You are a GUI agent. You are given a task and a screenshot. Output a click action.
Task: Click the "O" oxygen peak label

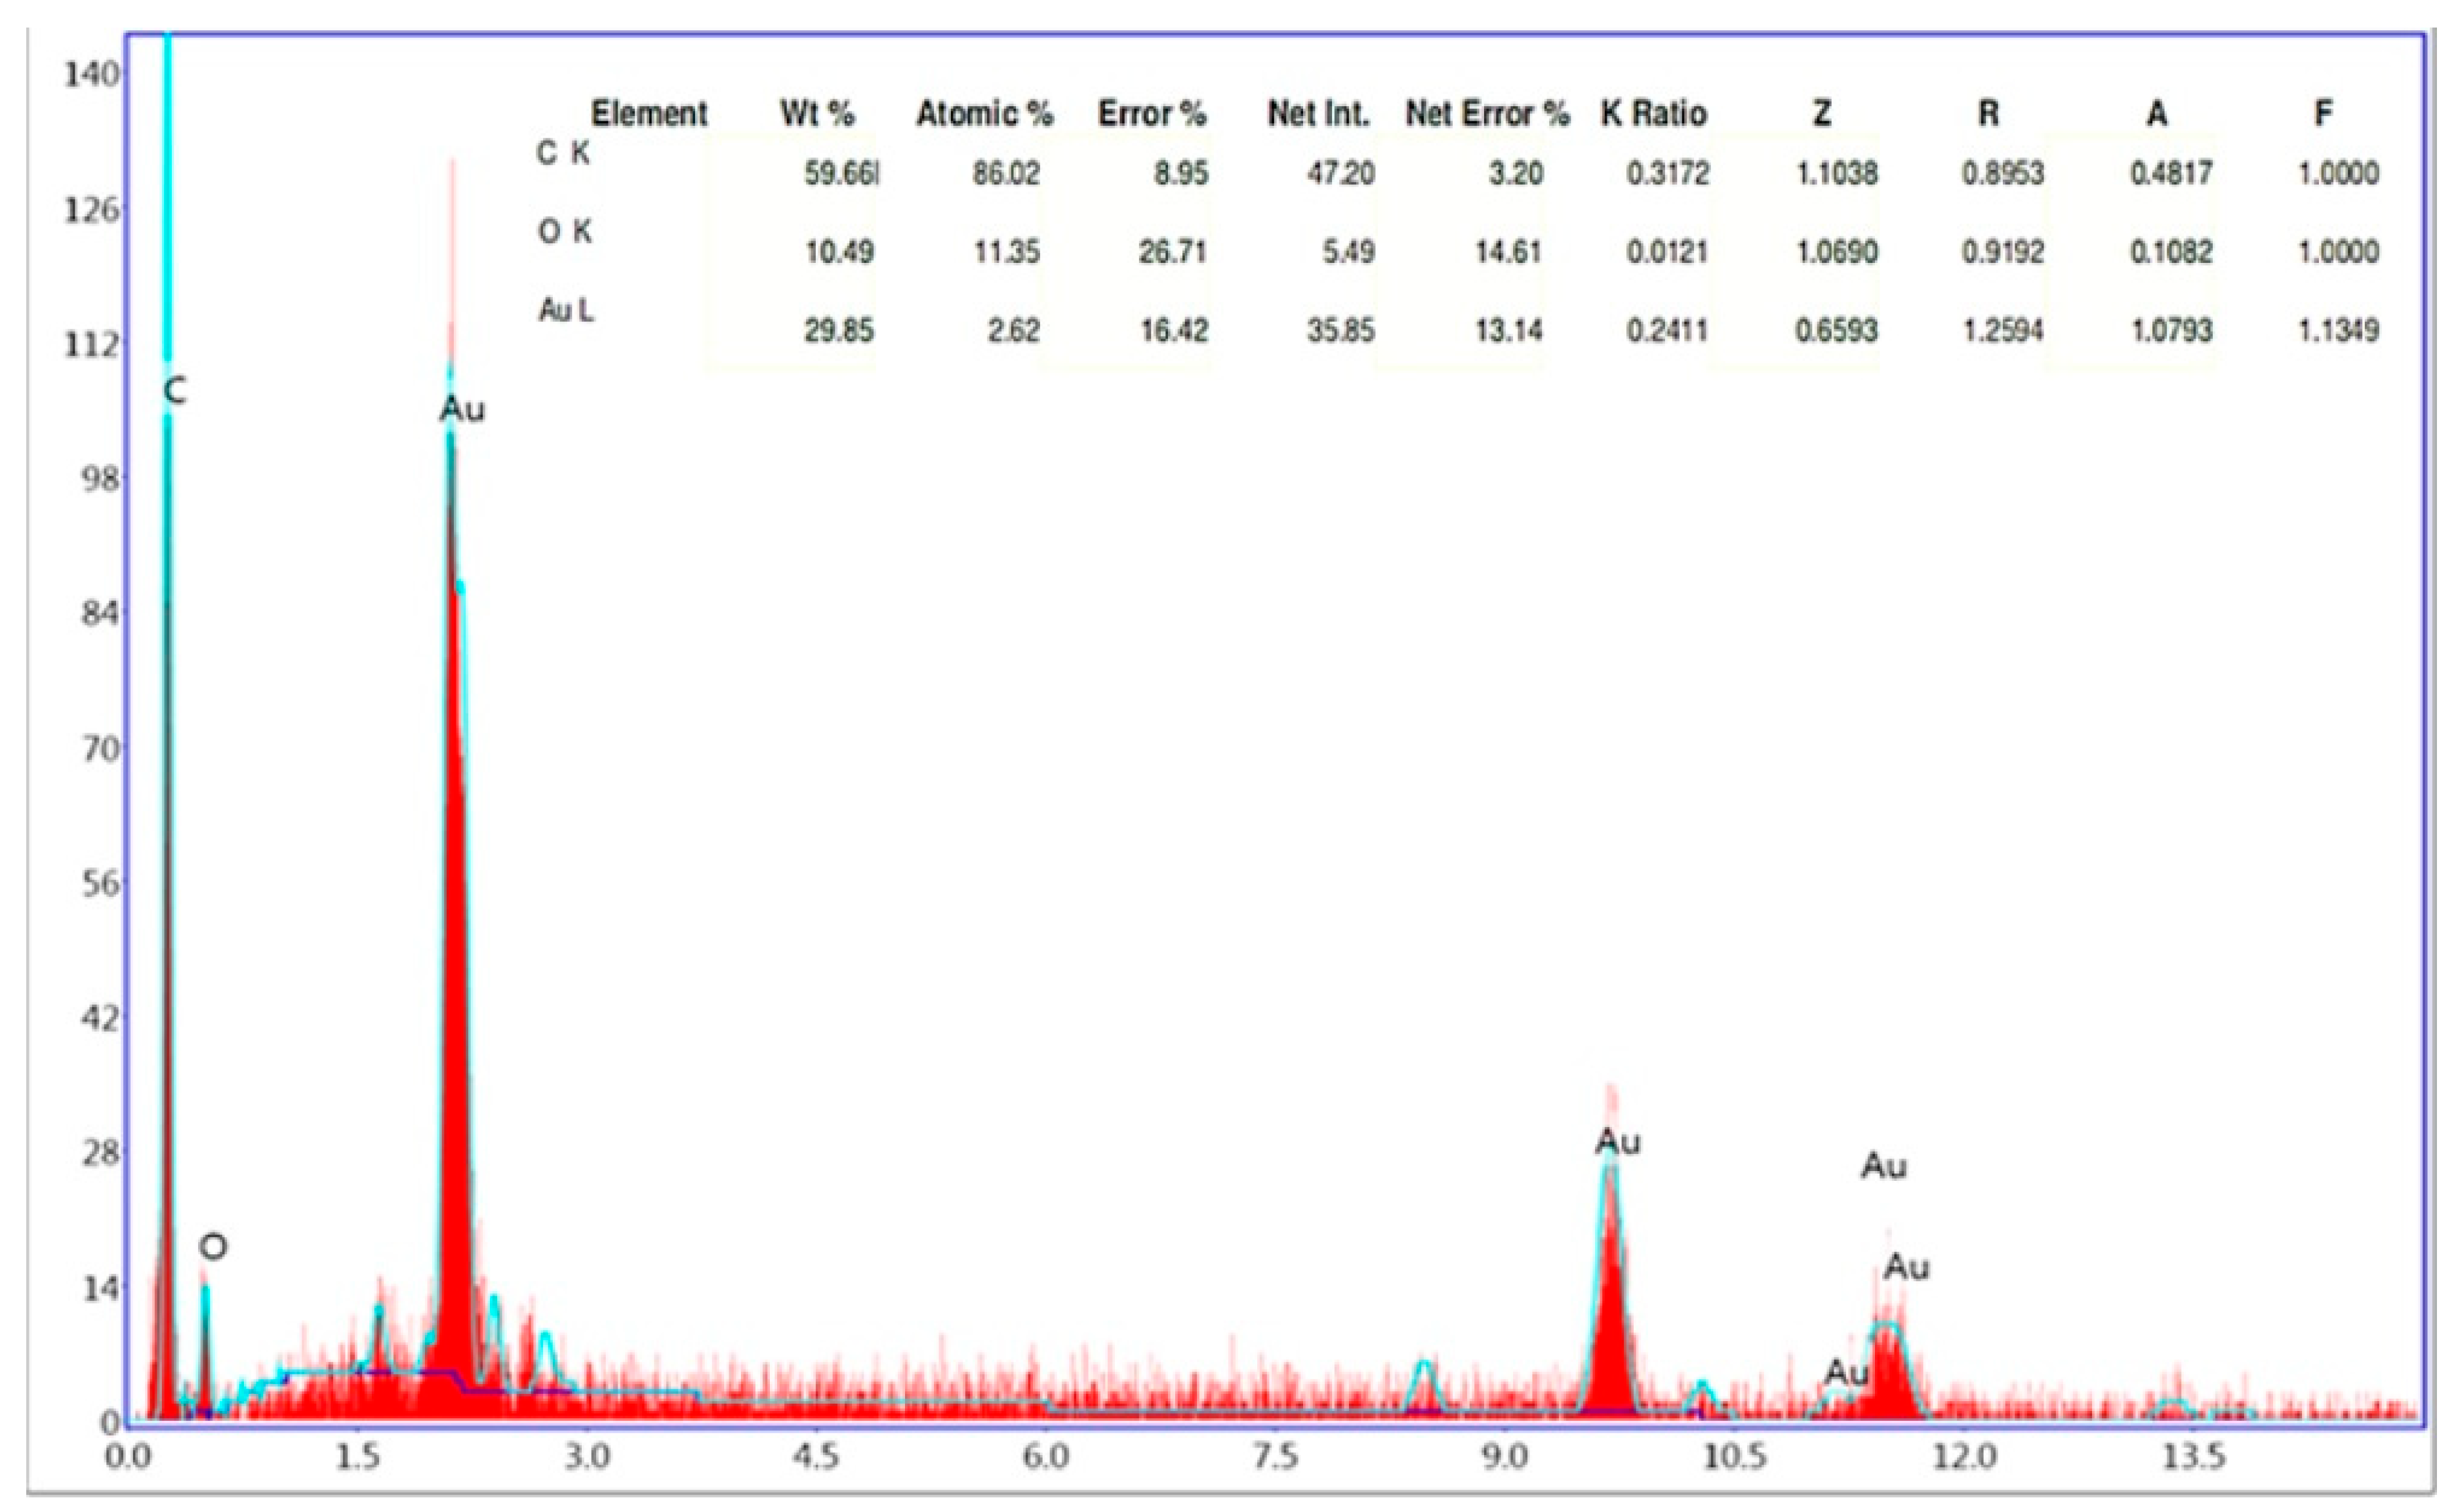tap(213, 1247)
